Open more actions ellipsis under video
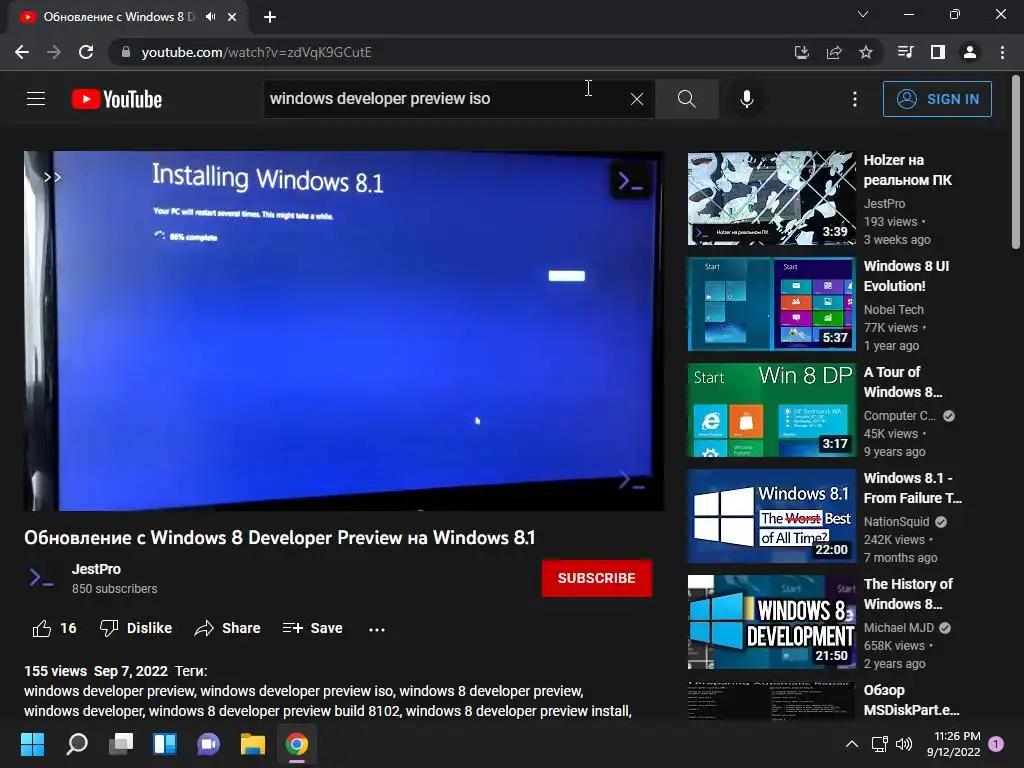Viewport: 1024px width, 768px height. 377,630
